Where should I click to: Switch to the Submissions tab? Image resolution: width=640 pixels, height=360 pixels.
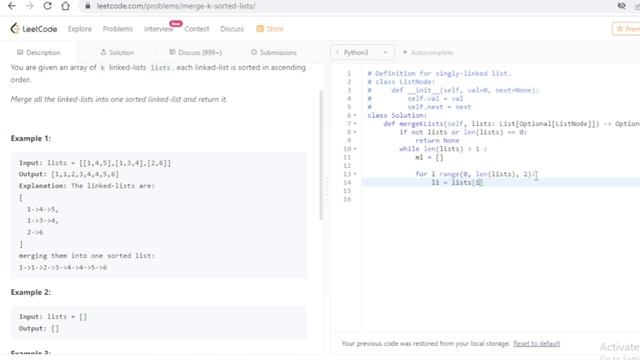coord(273,52)
